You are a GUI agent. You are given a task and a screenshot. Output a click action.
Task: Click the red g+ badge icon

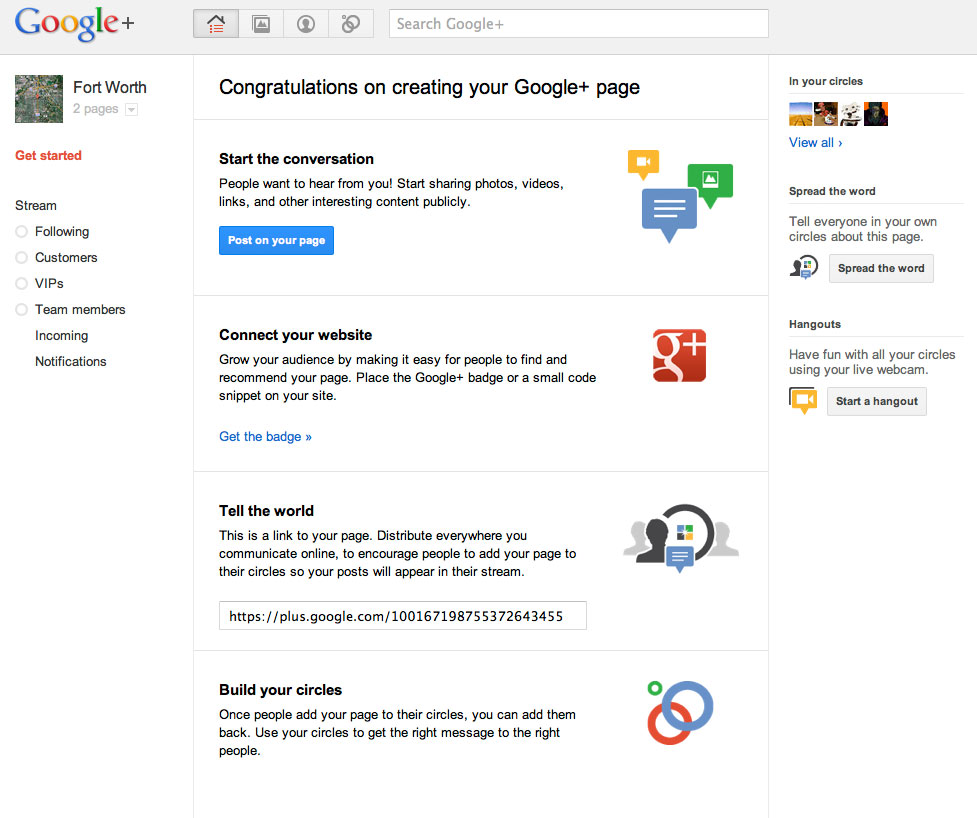pos(680,356)
